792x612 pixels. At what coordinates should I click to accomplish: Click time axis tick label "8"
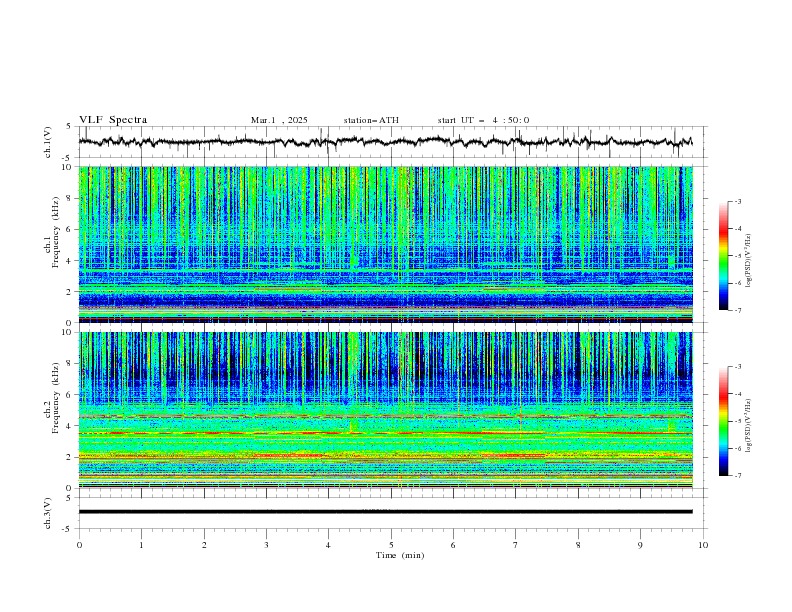point(578,545)
